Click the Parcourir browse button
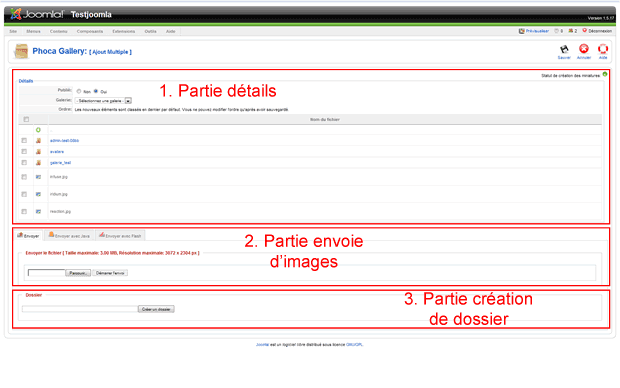The image size is (620, 388). (78, 273)
